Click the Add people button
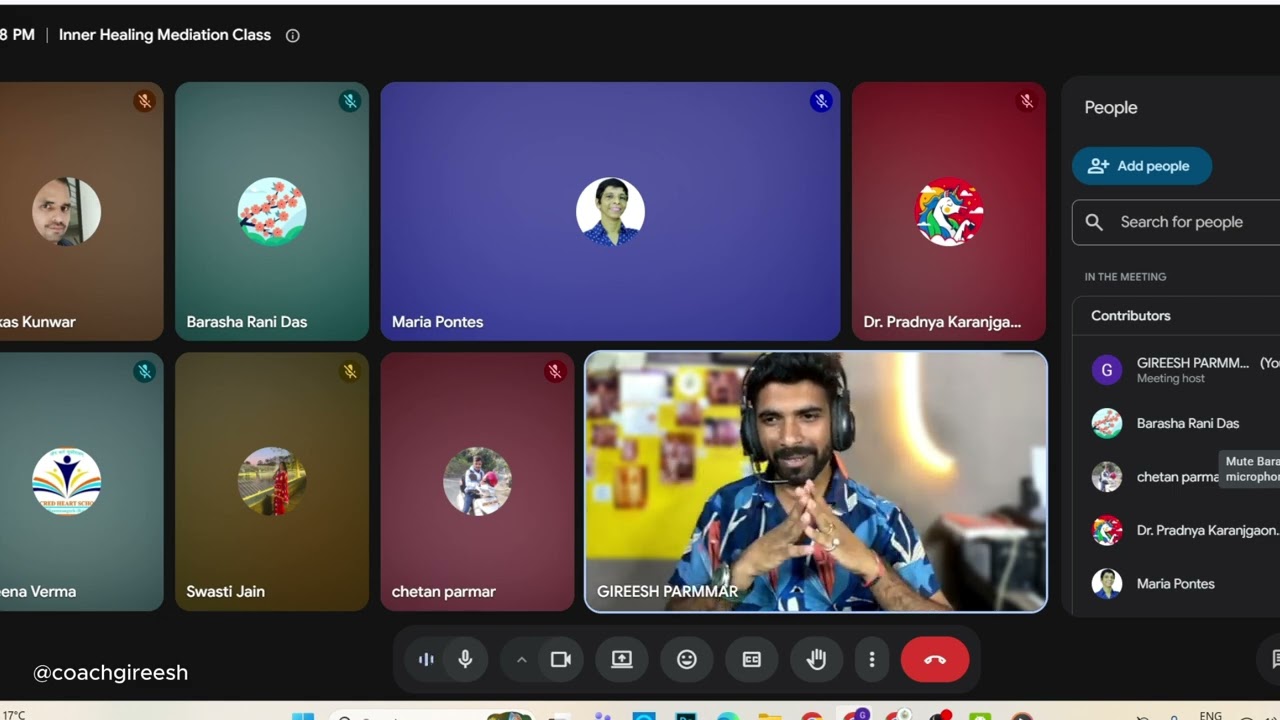 1142,166
